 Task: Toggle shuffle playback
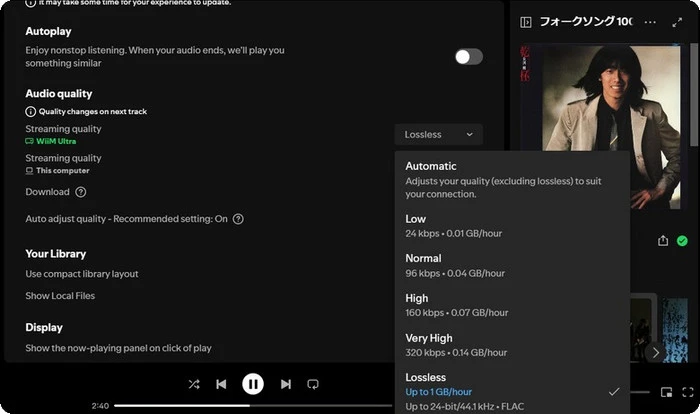pos(194,384)
